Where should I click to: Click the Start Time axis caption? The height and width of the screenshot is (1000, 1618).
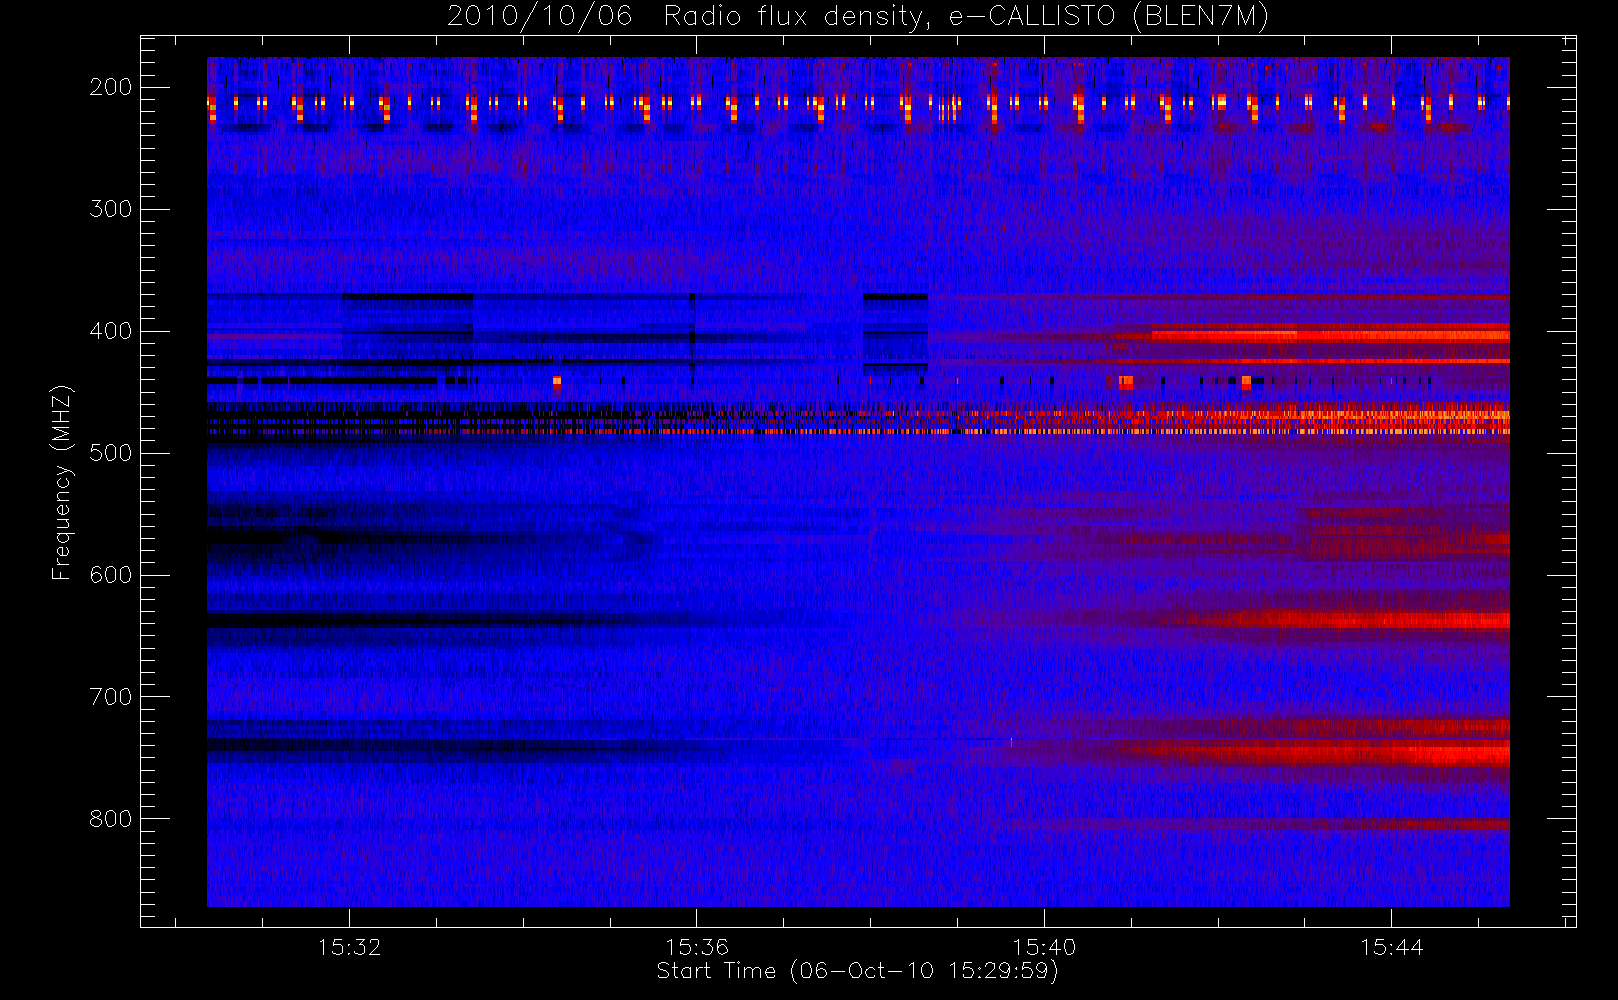[x=857, y=971]
